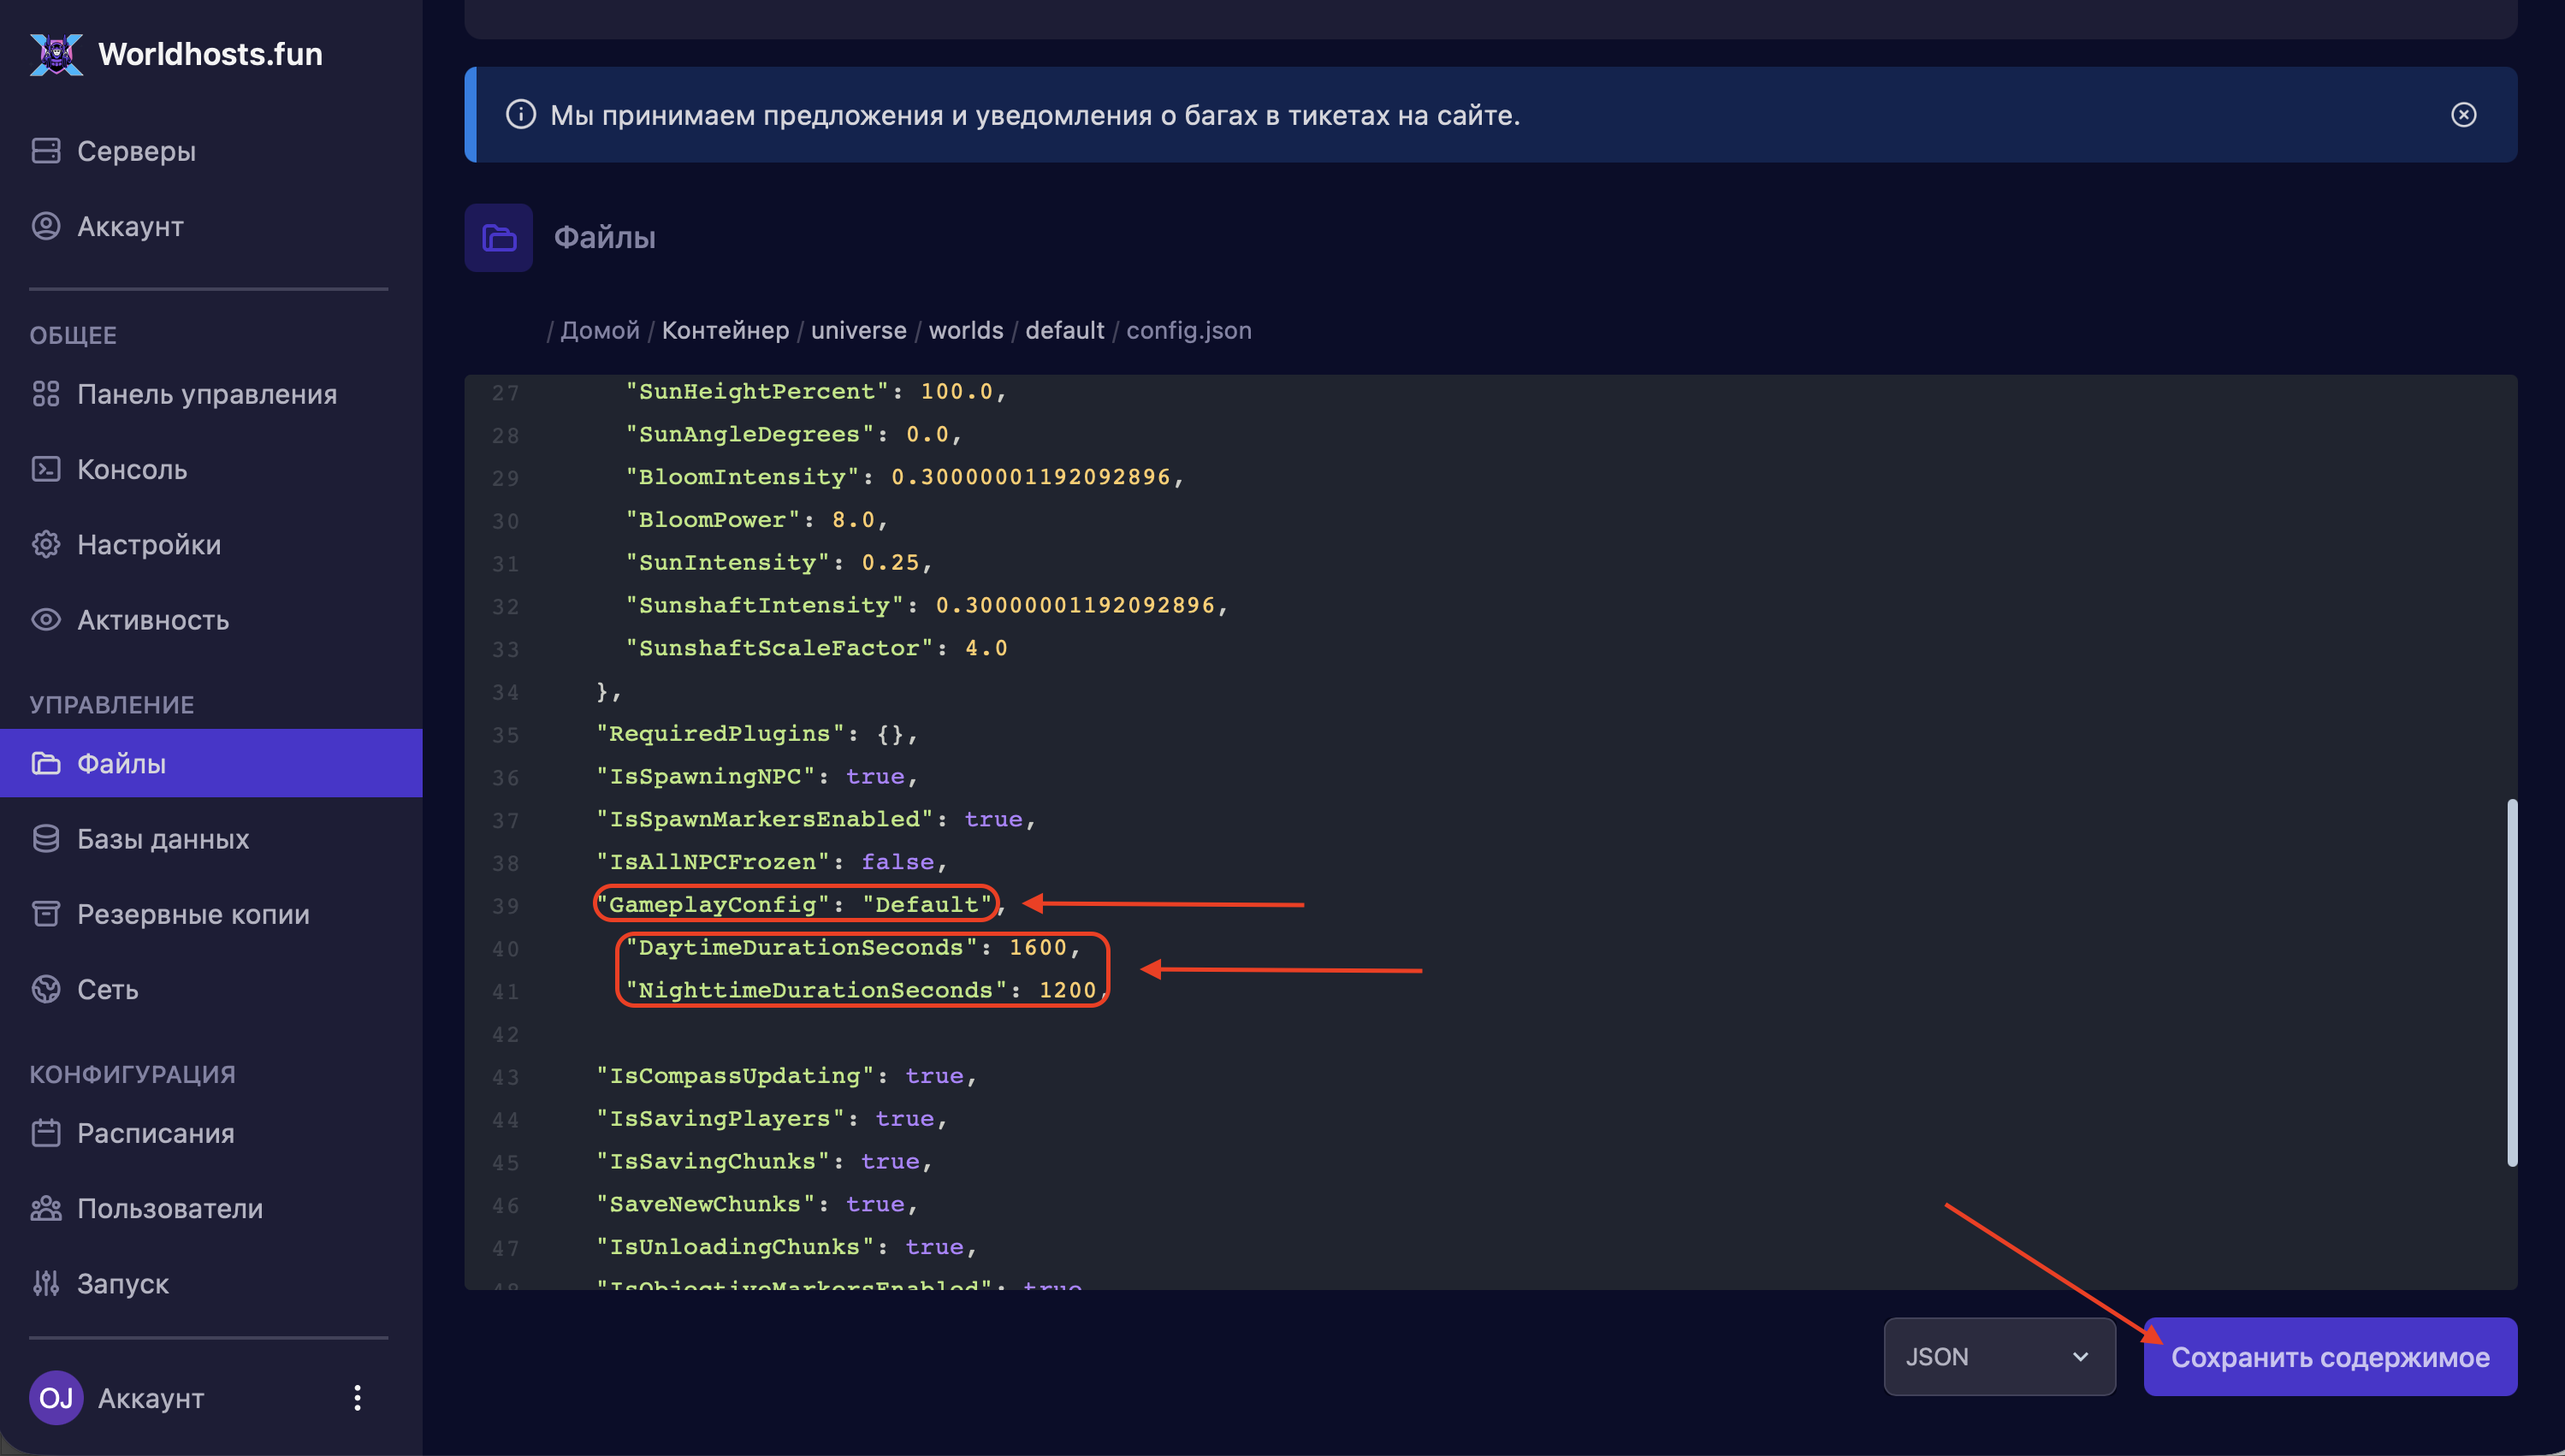Click the Базы данных database icon

pos(46,838)
